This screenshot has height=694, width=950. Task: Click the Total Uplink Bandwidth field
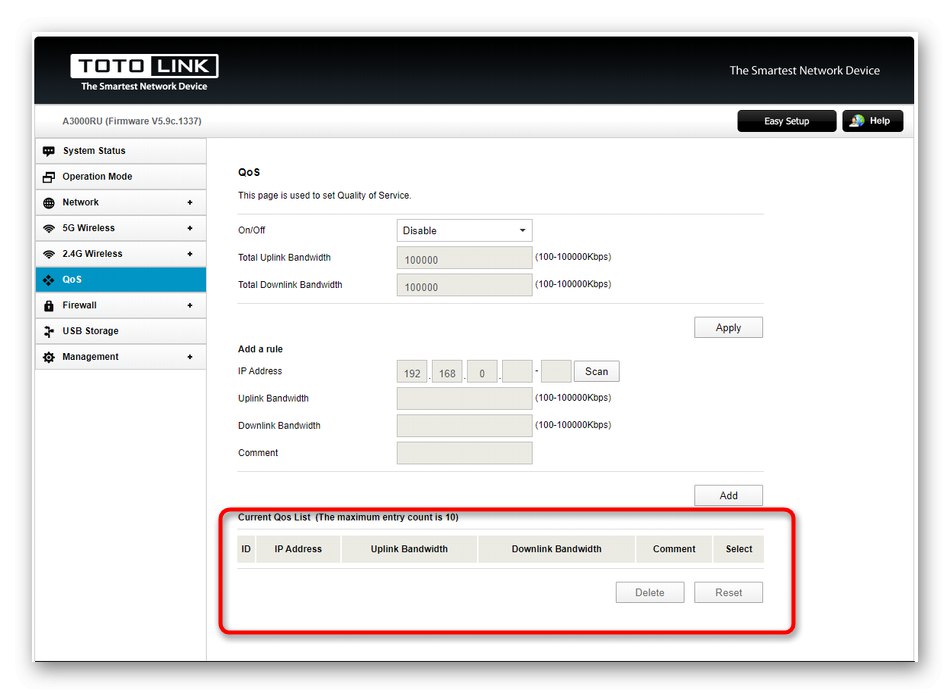[464, 258]
